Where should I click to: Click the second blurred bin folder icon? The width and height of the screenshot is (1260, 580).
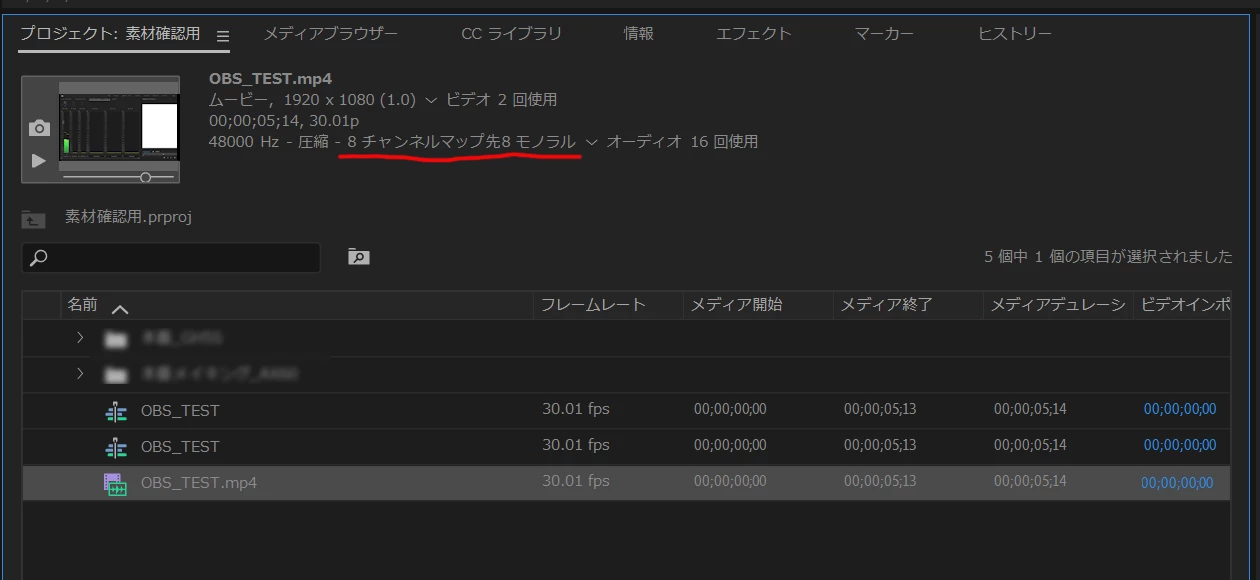point(116,375)
